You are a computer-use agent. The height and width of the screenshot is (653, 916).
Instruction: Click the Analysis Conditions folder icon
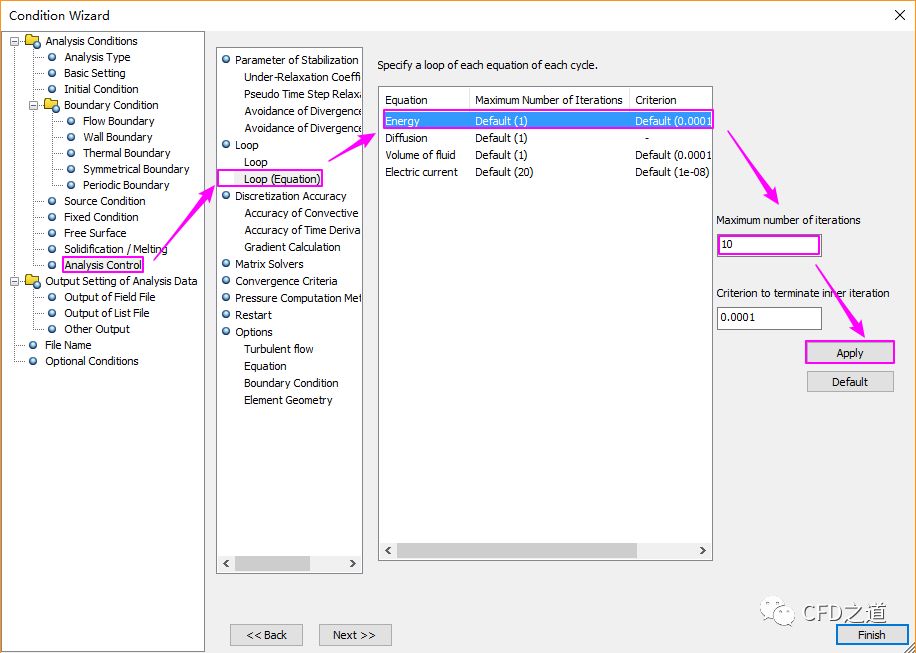(x=33, y=41)
